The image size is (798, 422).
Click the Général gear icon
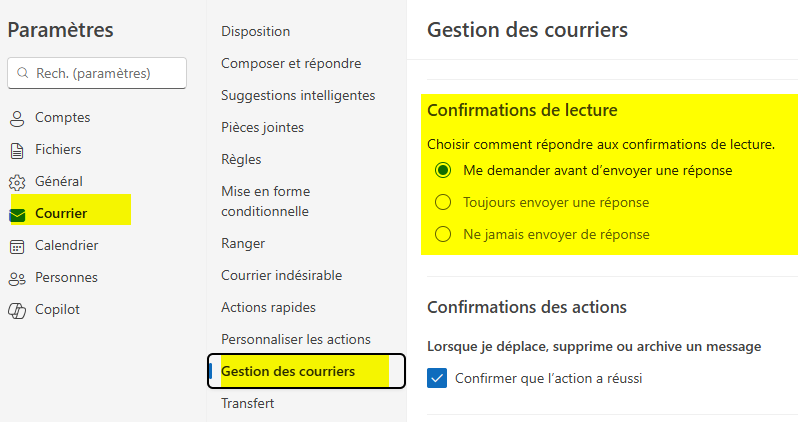(x=17, y=182)
